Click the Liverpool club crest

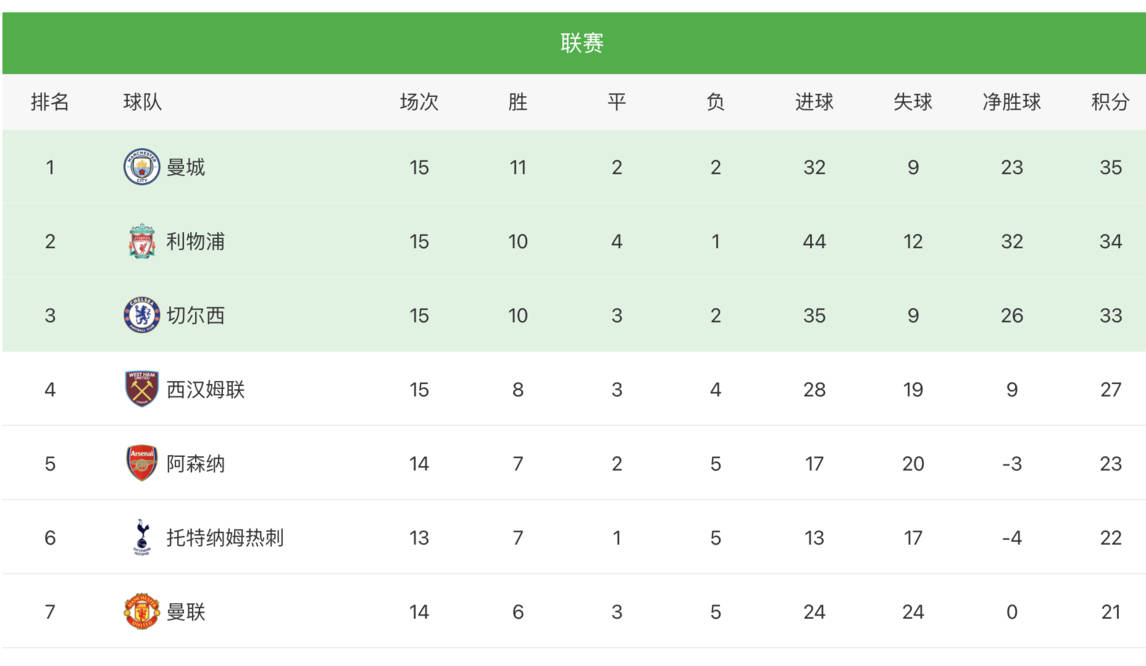tap(142, 241)
